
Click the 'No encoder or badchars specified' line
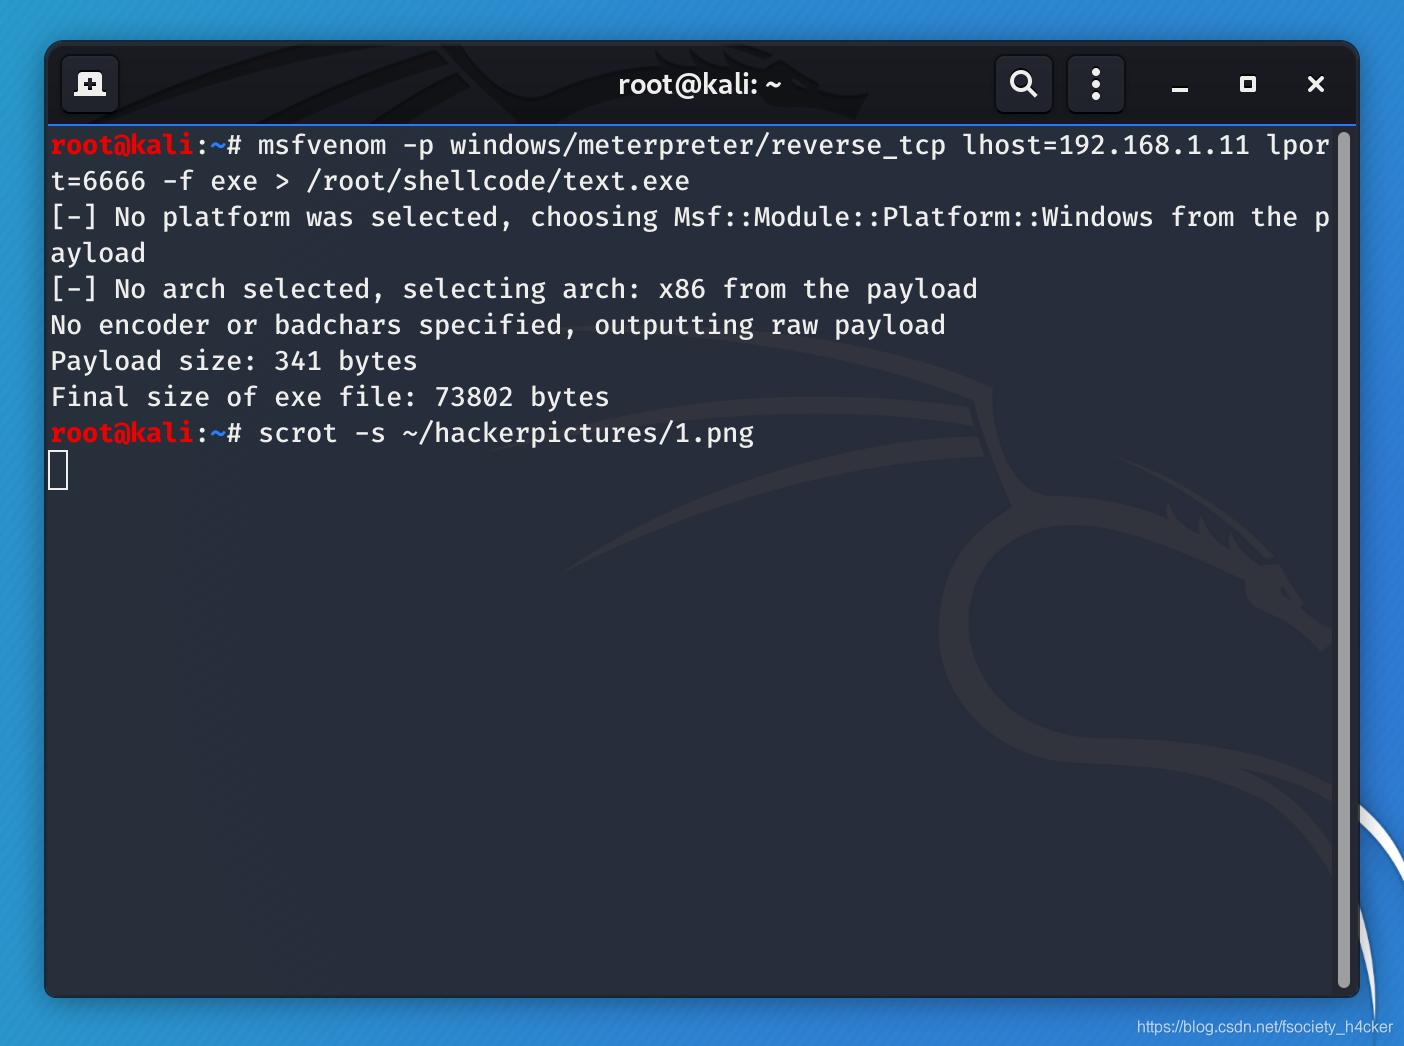click(498, 325)
